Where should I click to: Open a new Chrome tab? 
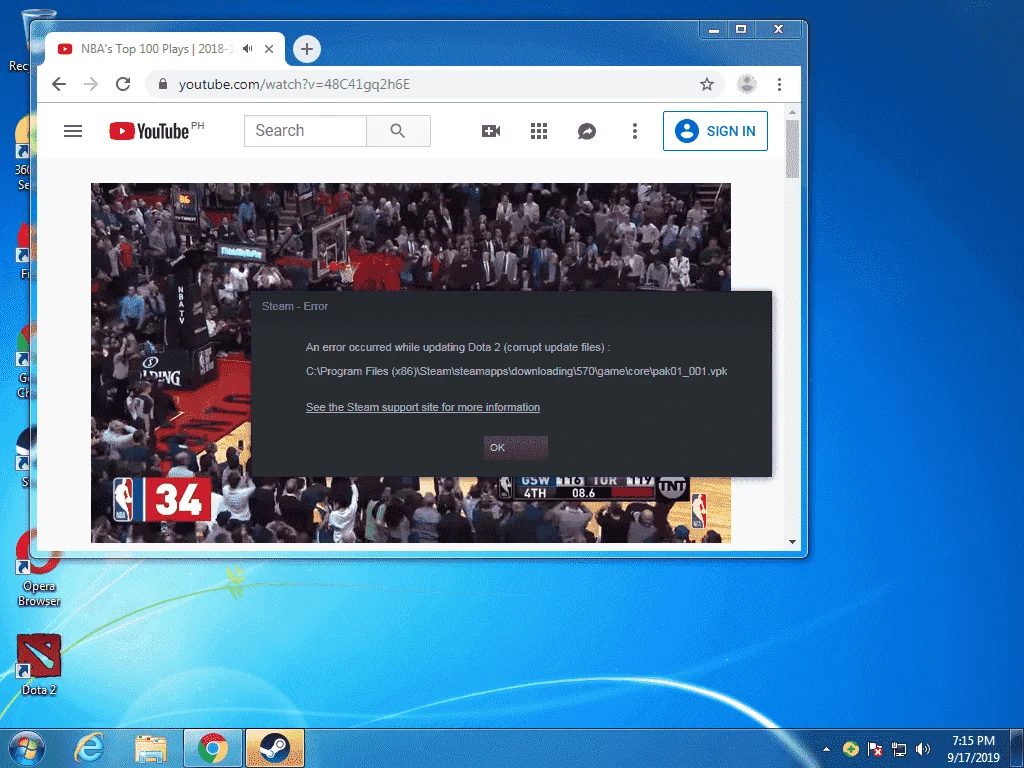tap(306, 49)
